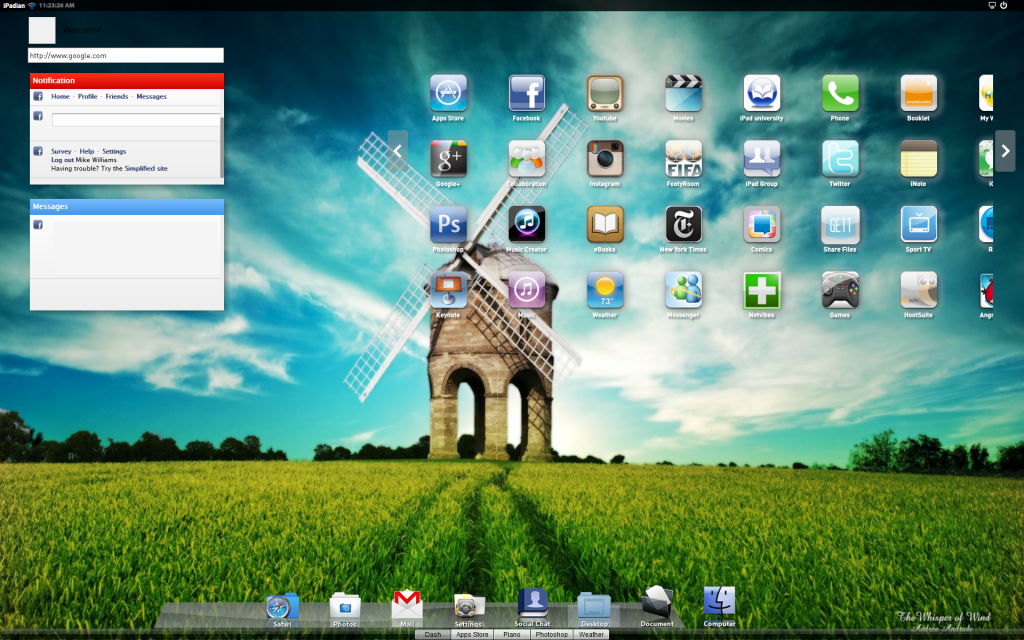Open the Help link
Screen dimensions: 1024x640
click(x=87, y=151)
